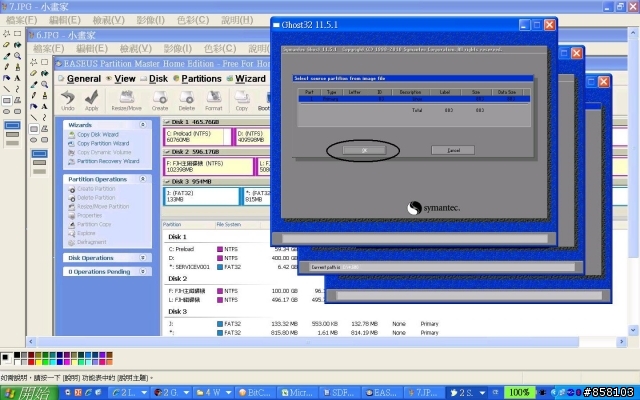This screenshot has height=400, width=640.
Task: Select the Polygon tool in 7.JPG toolbox
Action: pos(18,100)
